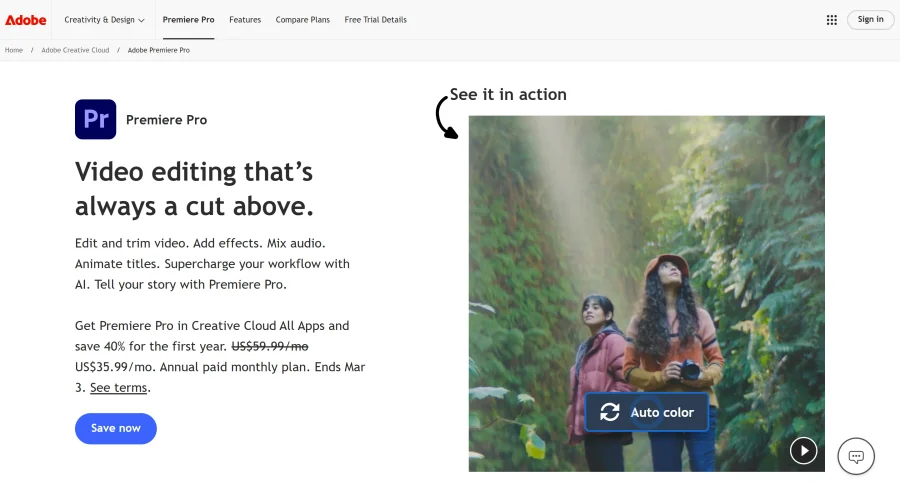The image size is (900, 500).
Task: Open Adobe Creative Cloud breadcrumb
Action: click(75, 50)
